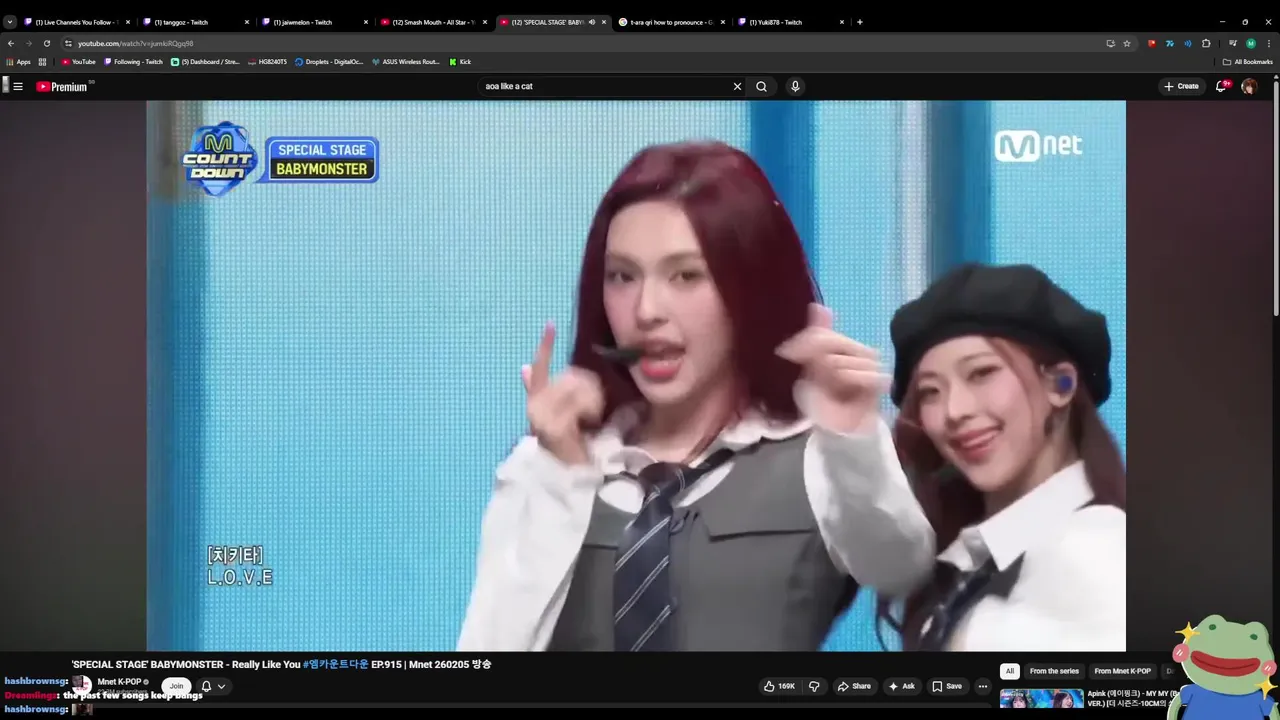
Task: Open the Apink MY MY video thumbnail
Action: (x=1041, y=698)
